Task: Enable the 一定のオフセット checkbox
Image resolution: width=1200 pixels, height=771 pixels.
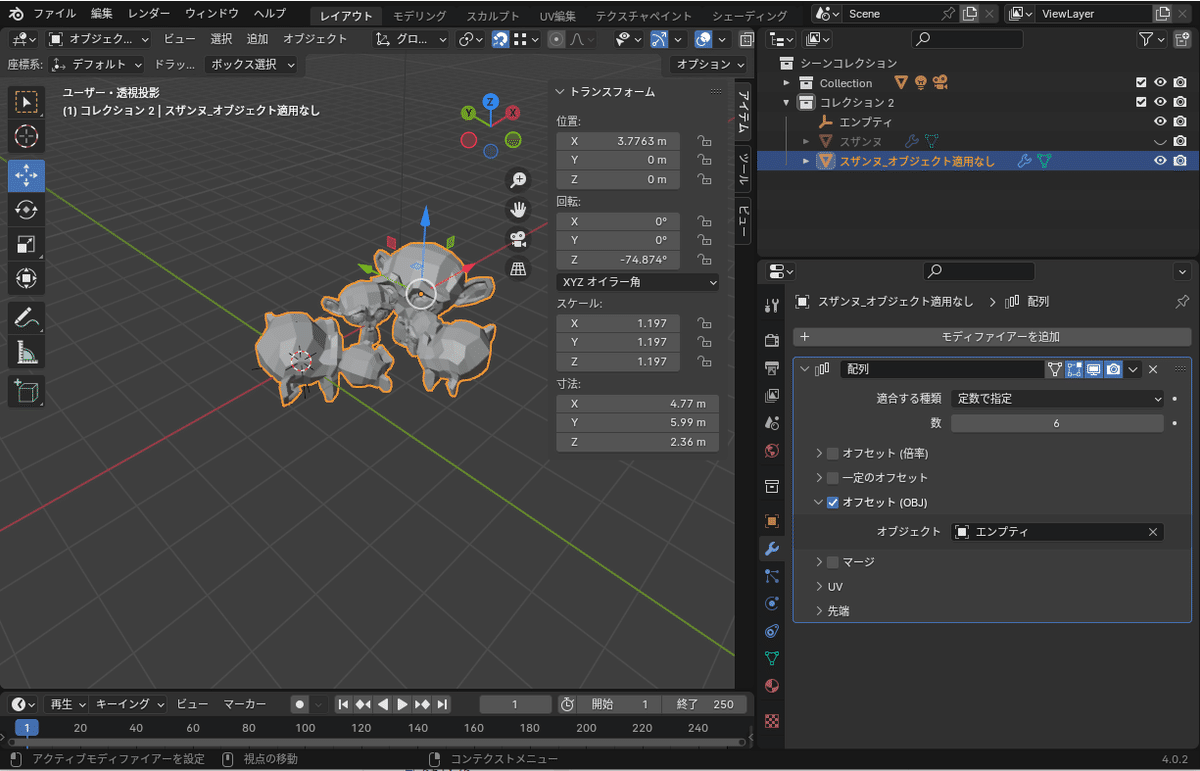Action: point(833,477)
